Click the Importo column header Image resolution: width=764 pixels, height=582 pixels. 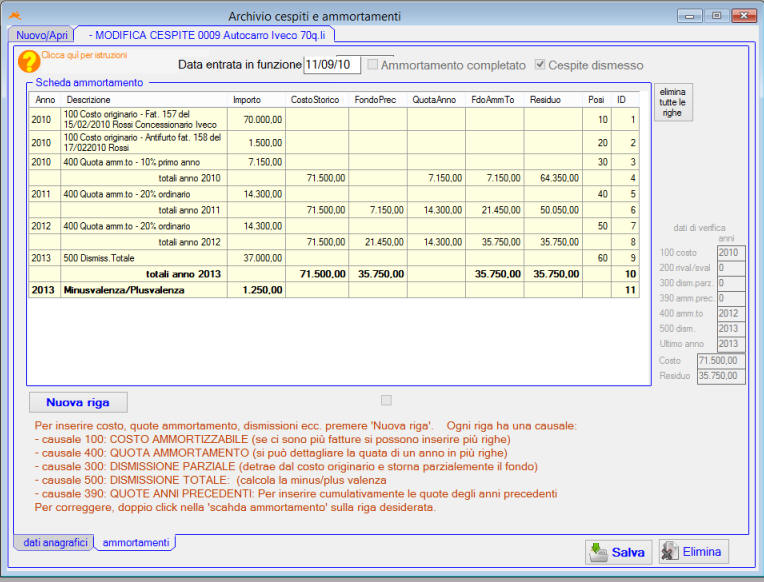coord(256,99)
